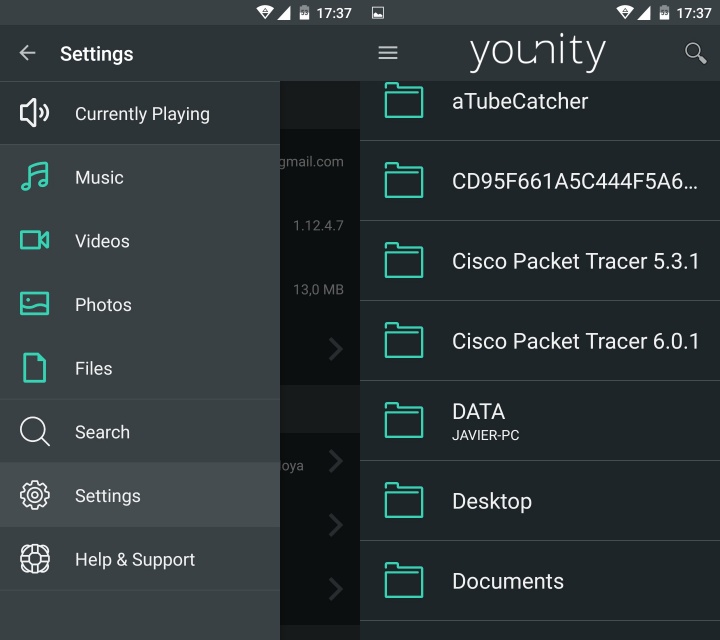This screenshot has height=640, width=720.
Task: Open the Documents folder name
Action: (x=508, y=581)
